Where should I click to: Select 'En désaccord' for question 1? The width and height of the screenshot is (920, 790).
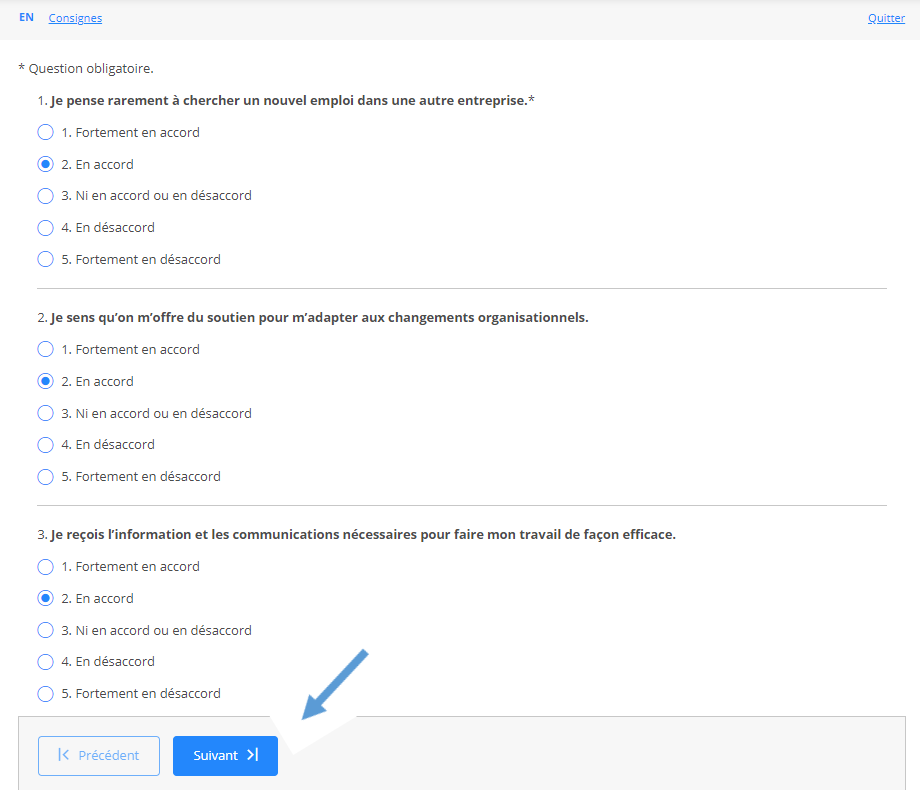(45, 228)
